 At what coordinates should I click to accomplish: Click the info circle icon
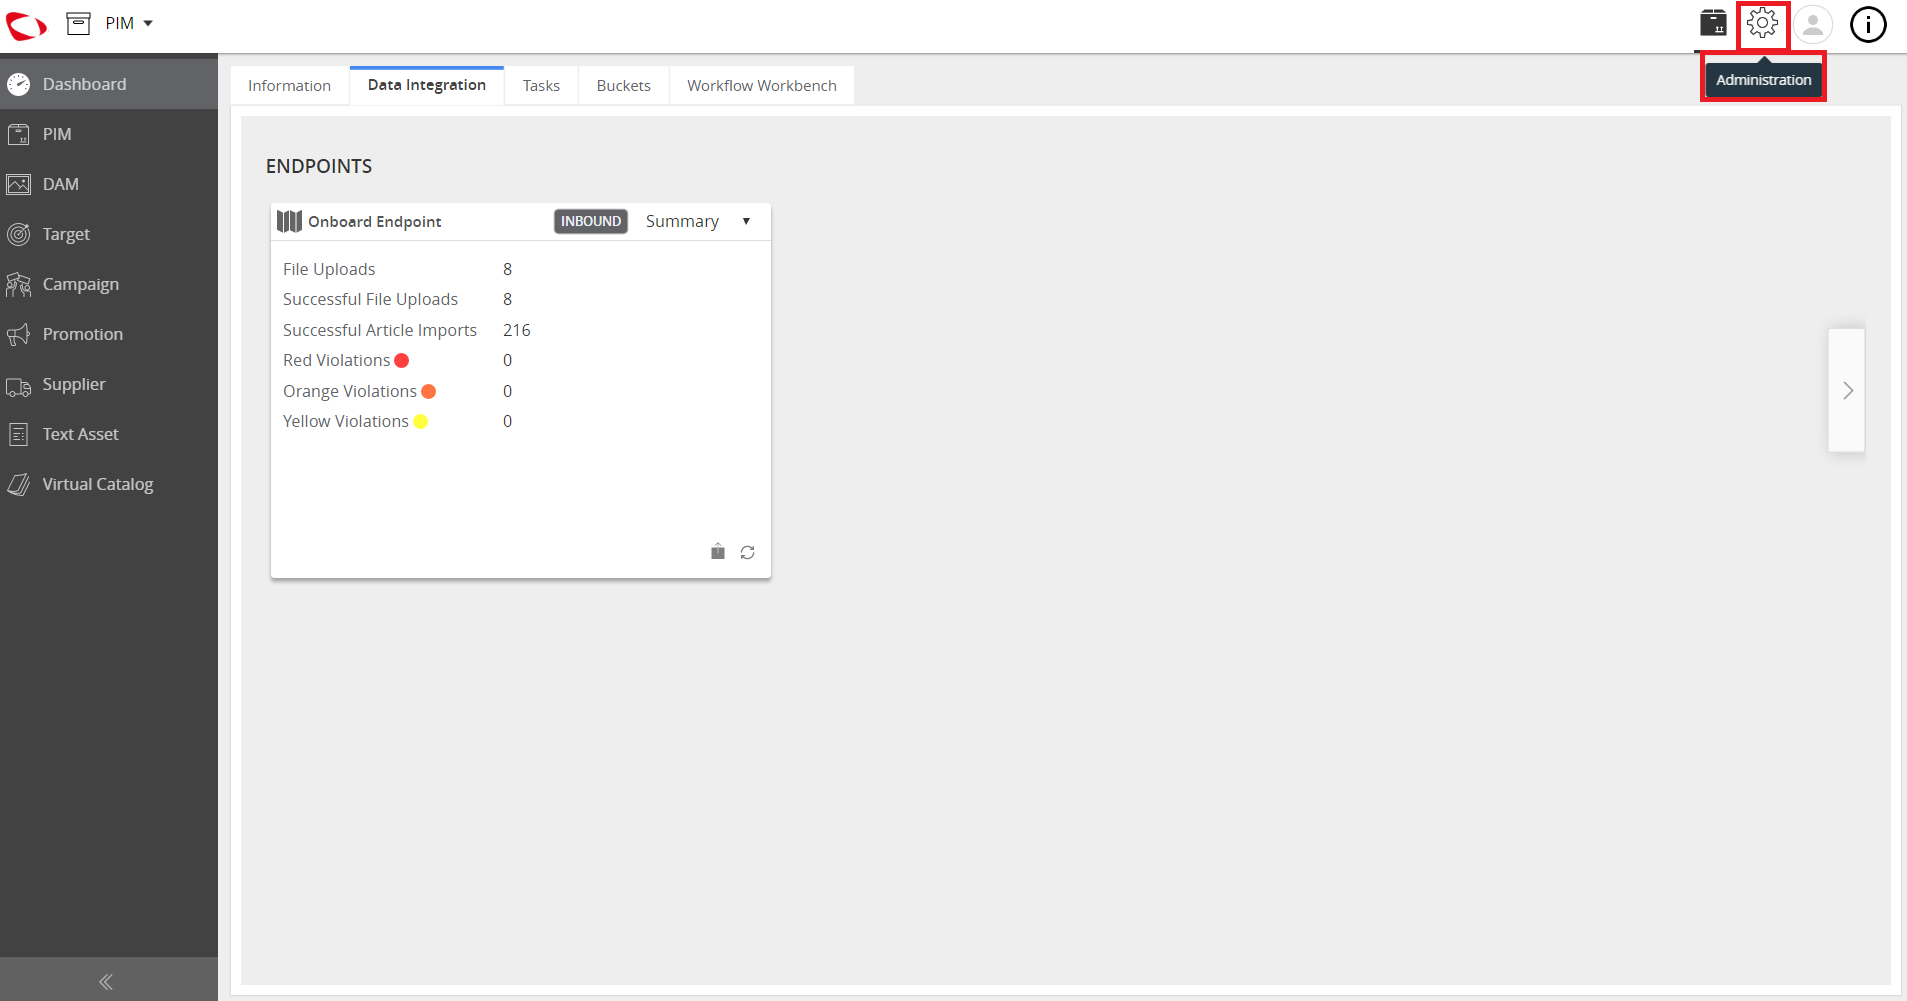(1868, 24)
